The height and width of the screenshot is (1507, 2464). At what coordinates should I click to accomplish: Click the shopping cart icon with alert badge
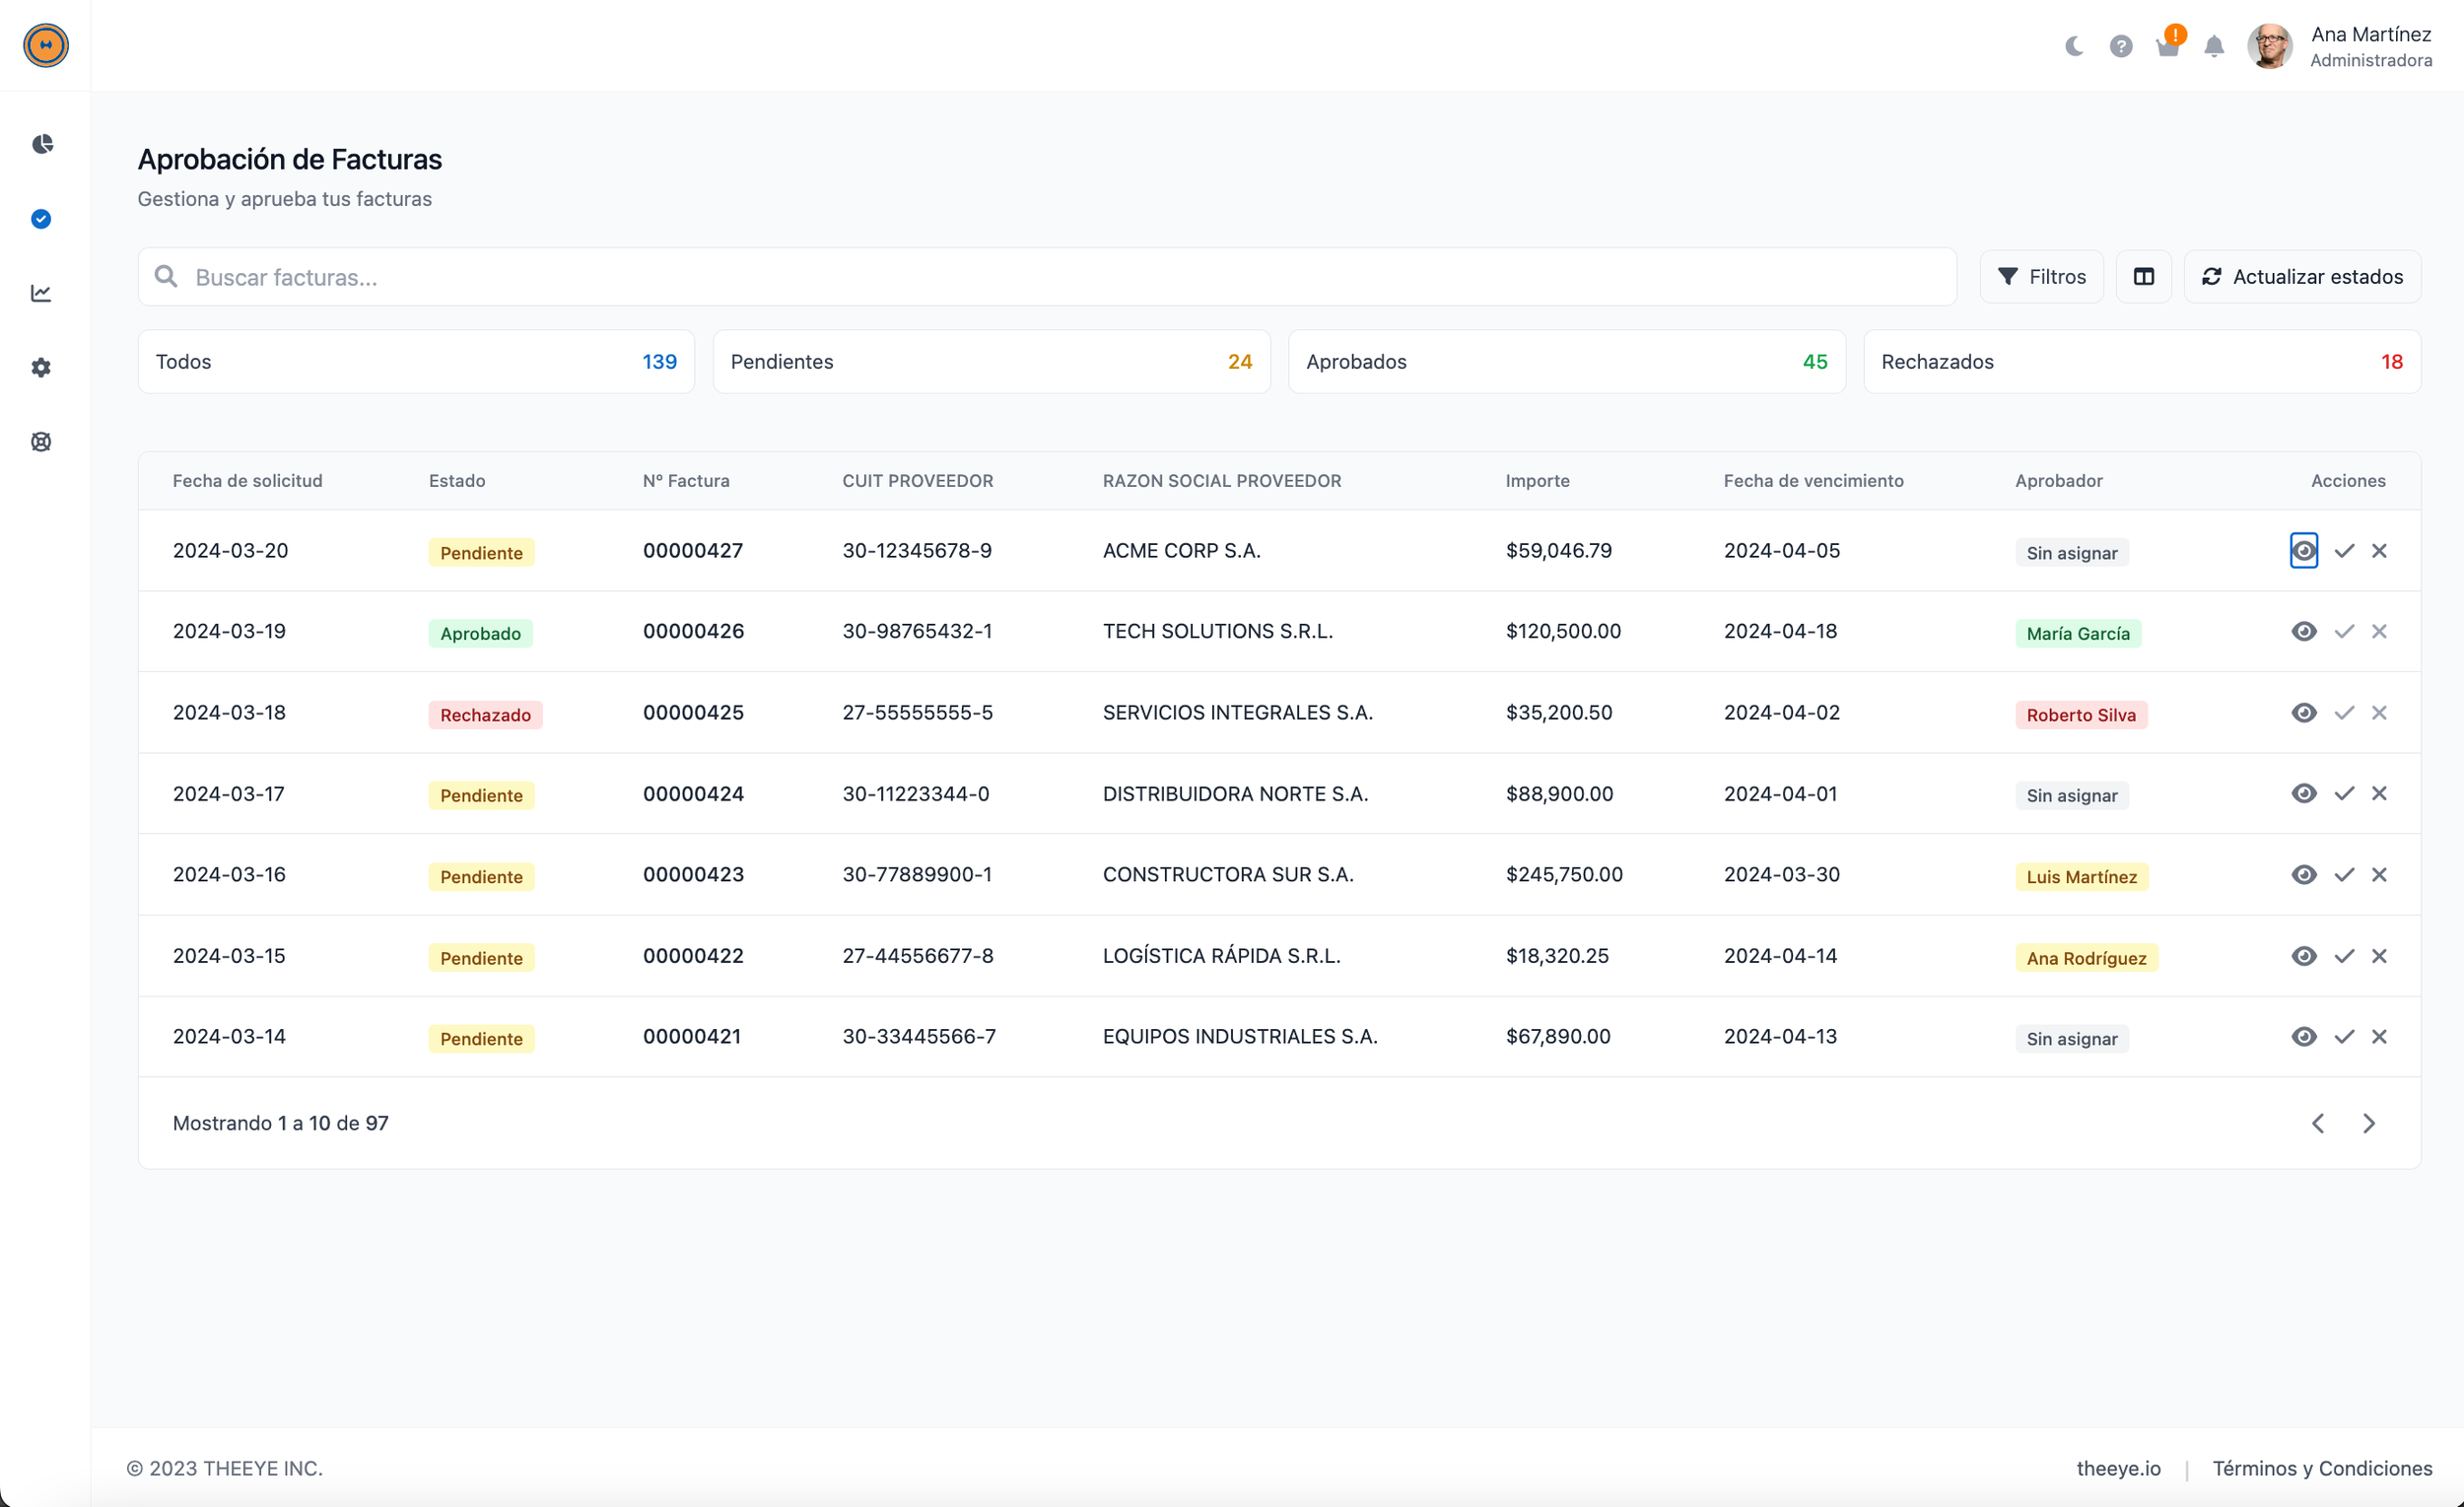point(2167,47)
